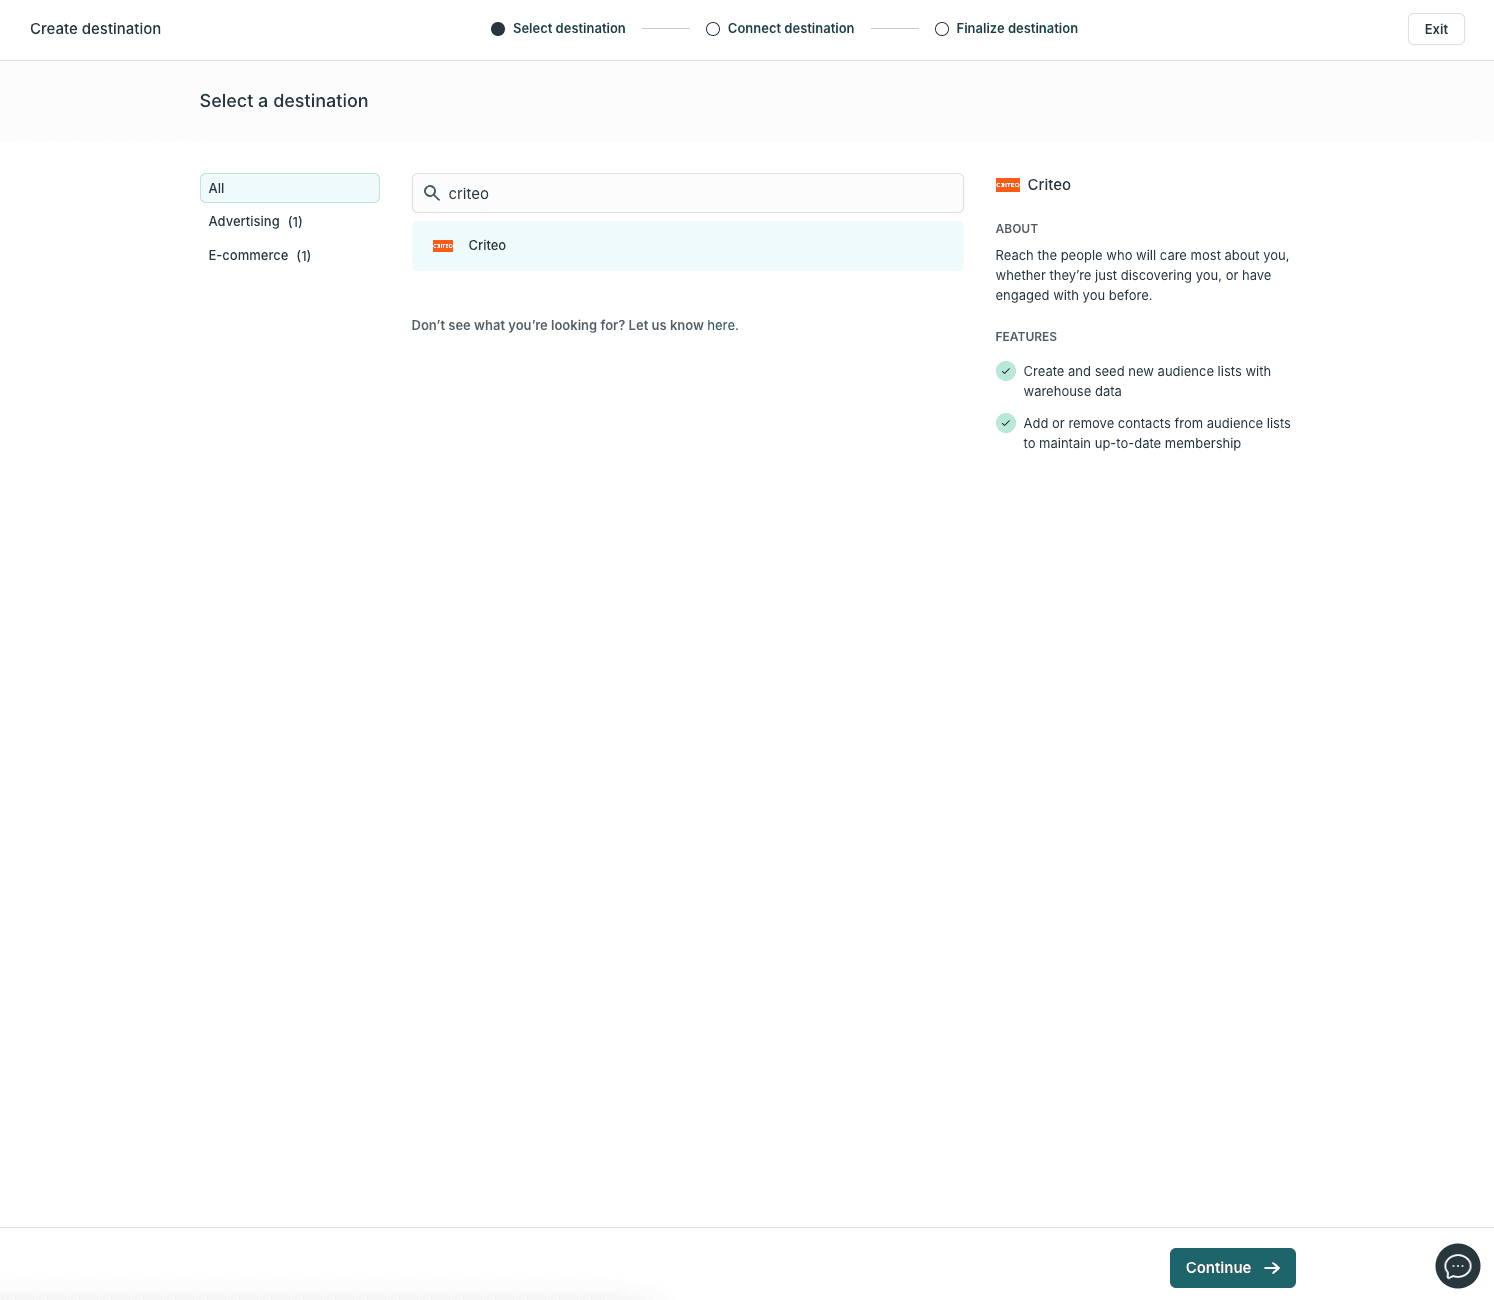Select the E-commerce category filter
Image resolution: width=1494 pixels, height=1300 pixels.
pos(259,255)
